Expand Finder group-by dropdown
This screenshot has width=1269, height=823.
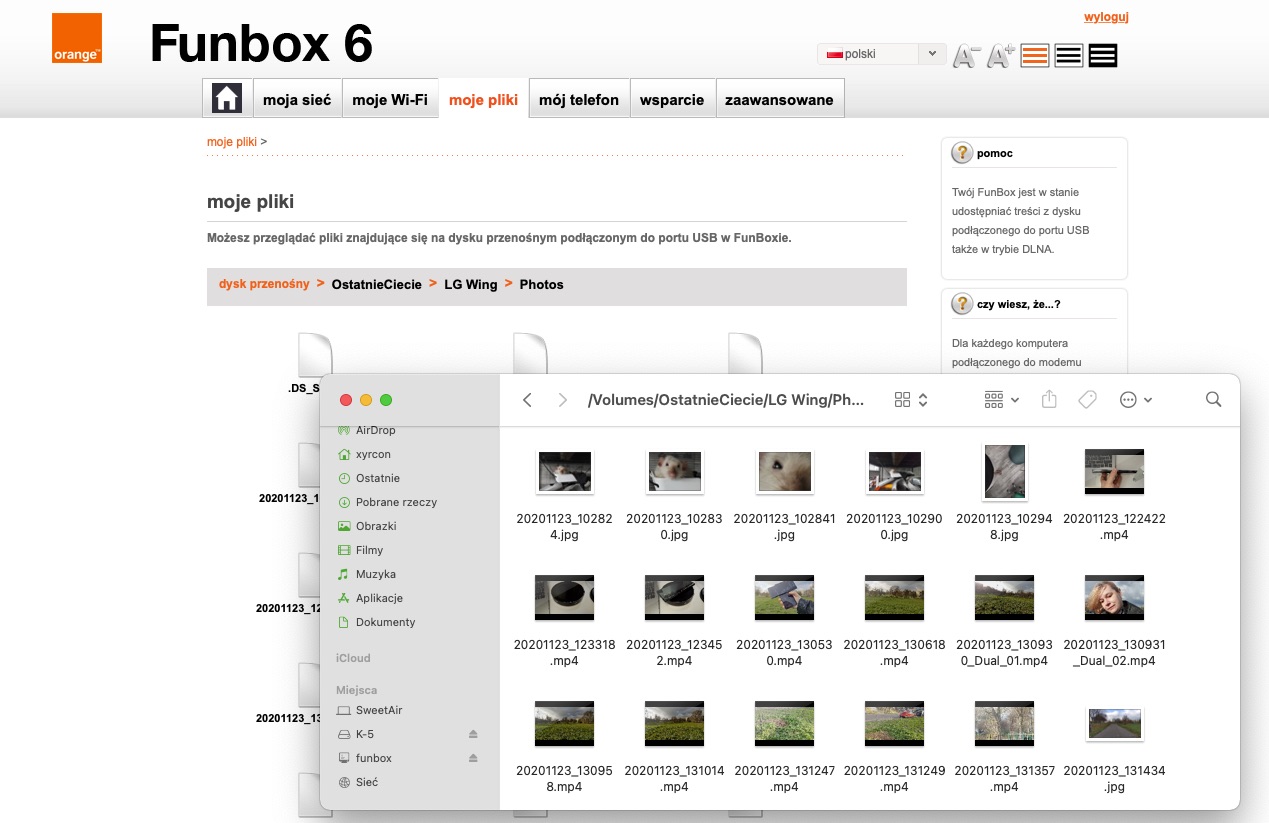[x=1001, y=400]
